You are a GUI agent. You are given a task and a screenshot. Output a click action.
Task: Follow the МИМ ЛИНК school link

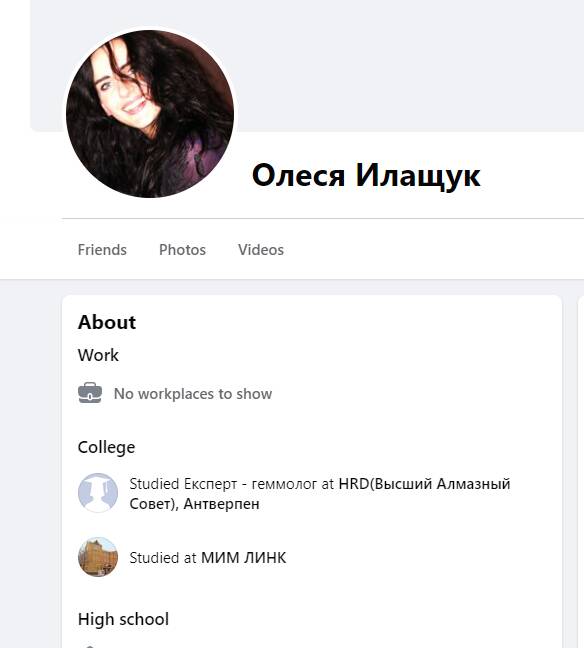coord(243,557)
